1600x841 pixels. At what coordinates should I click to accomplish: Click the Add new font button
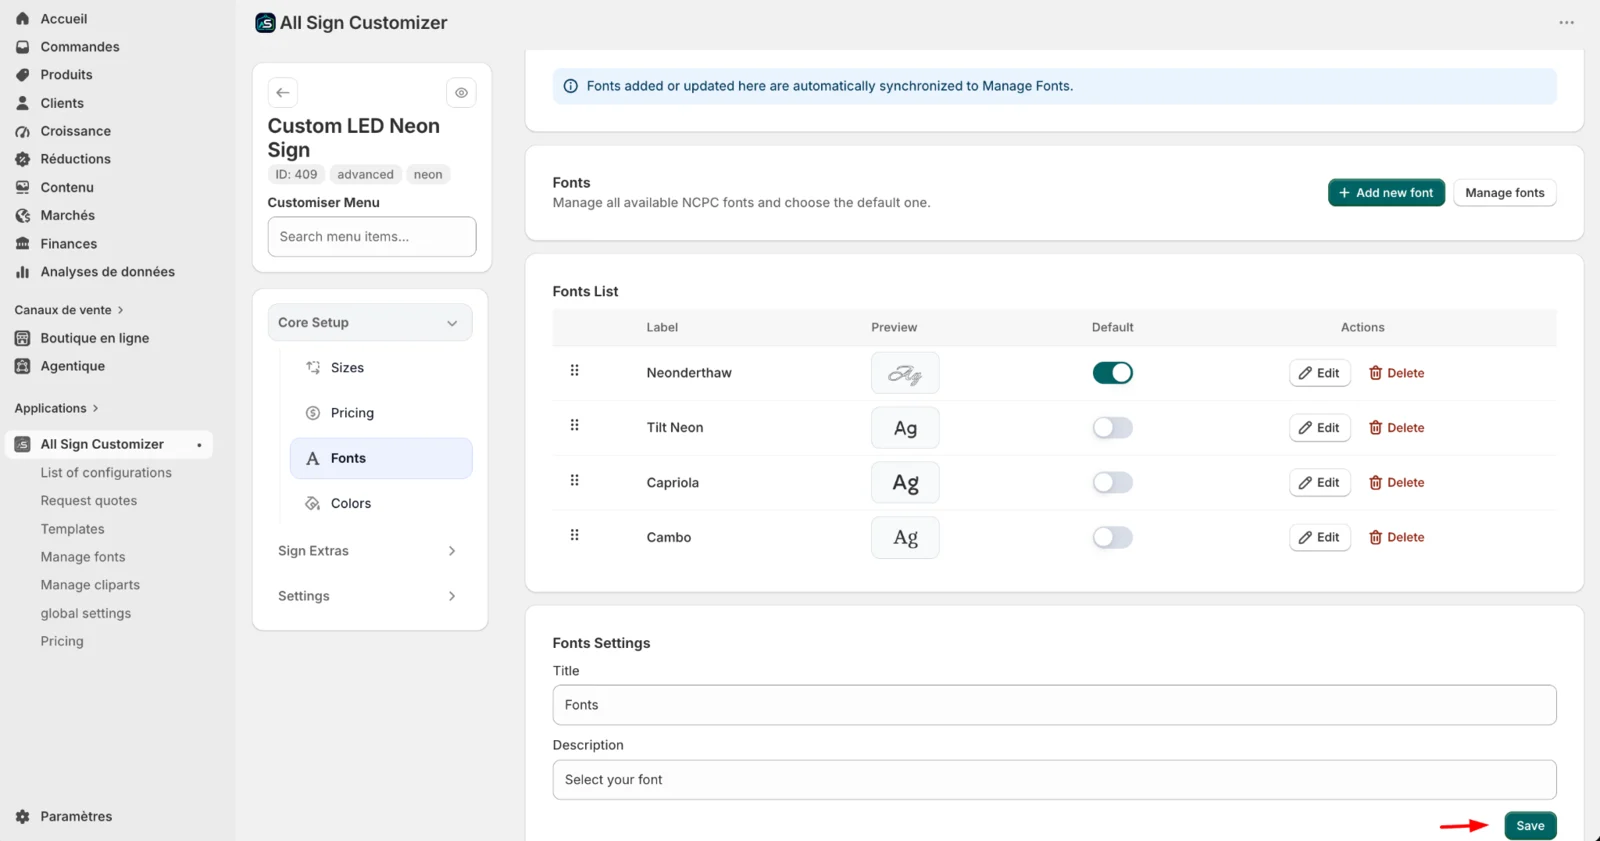1386,193
